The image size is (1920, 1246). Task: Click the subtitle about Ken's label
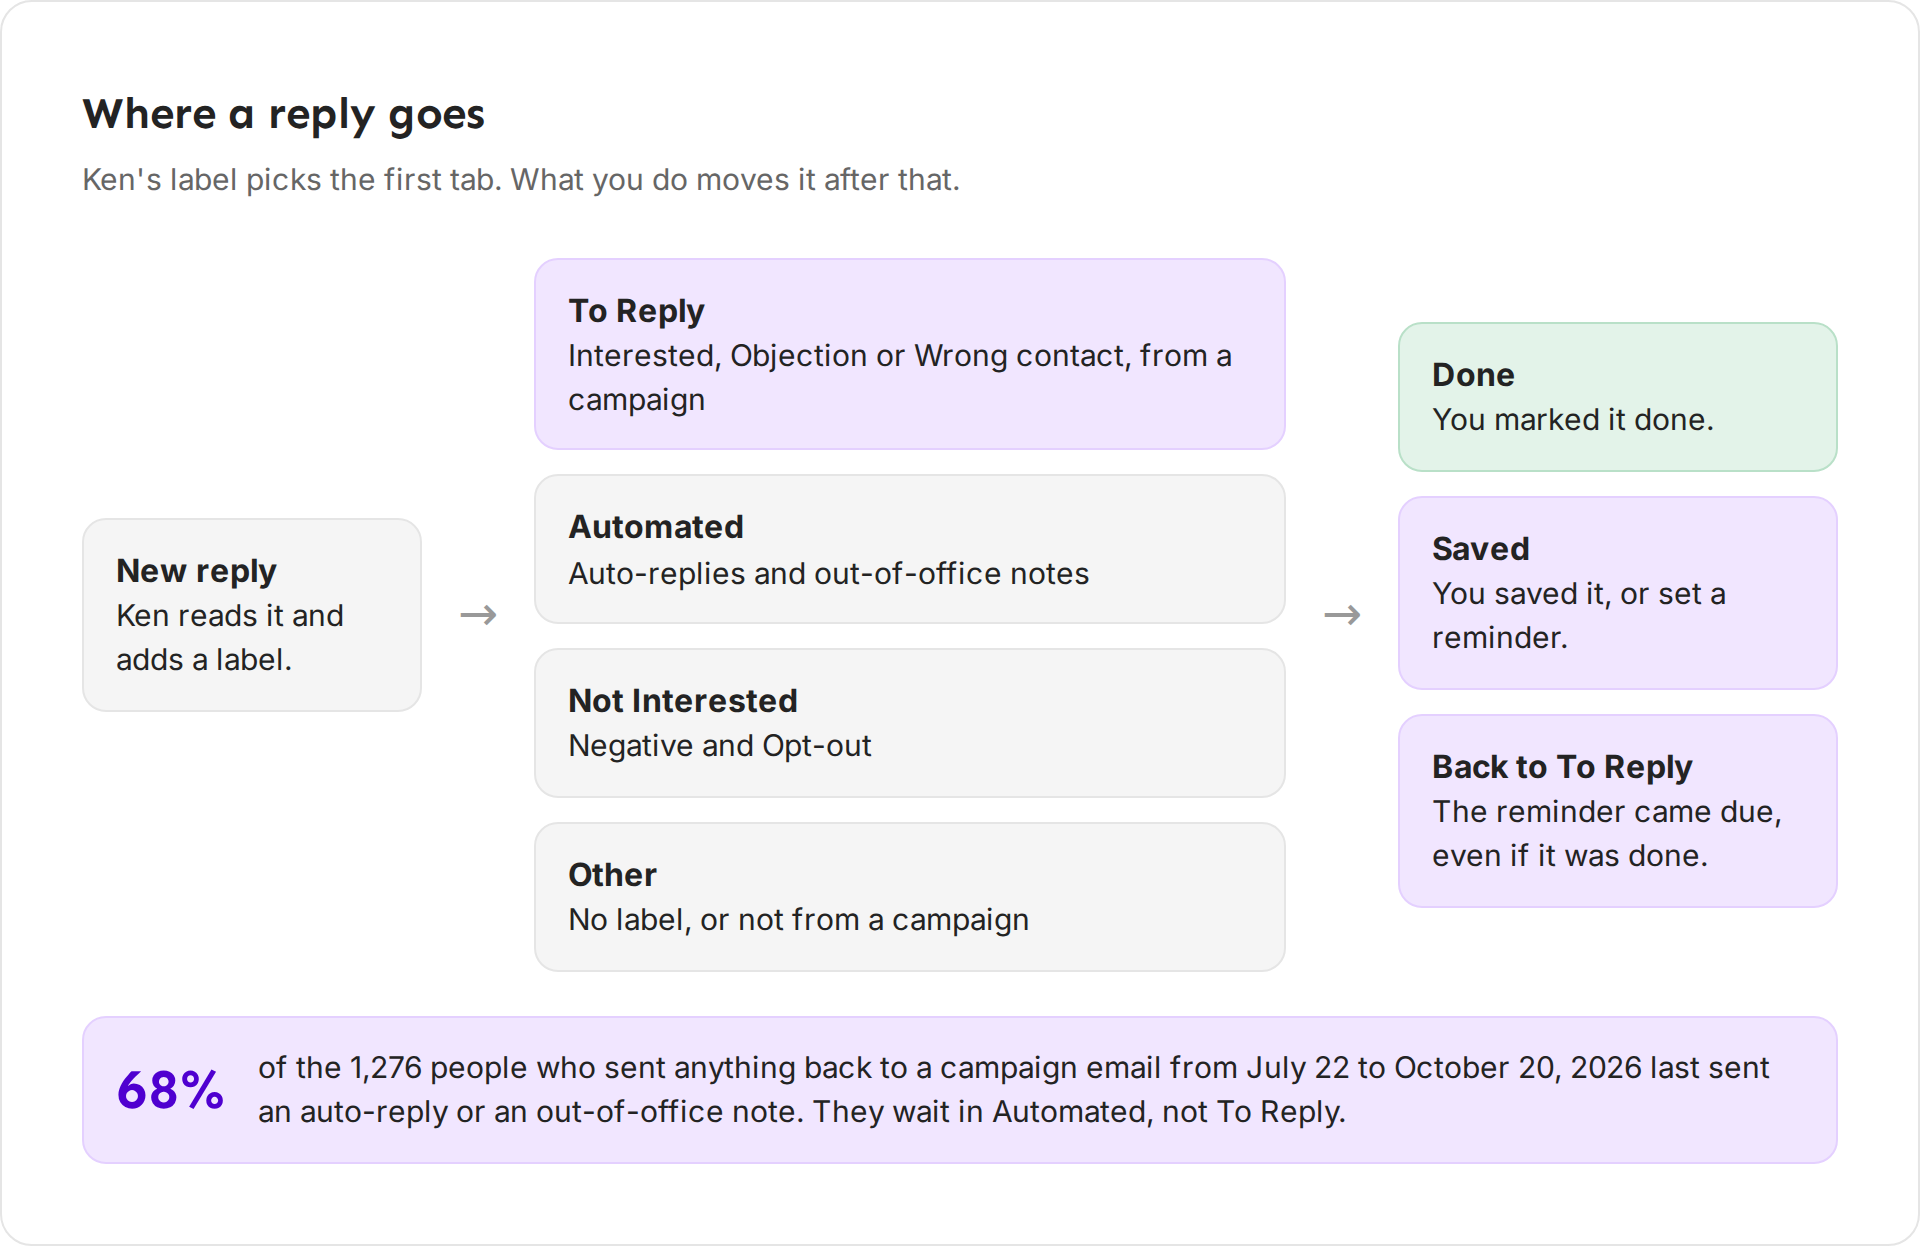[x=521, y=180]
